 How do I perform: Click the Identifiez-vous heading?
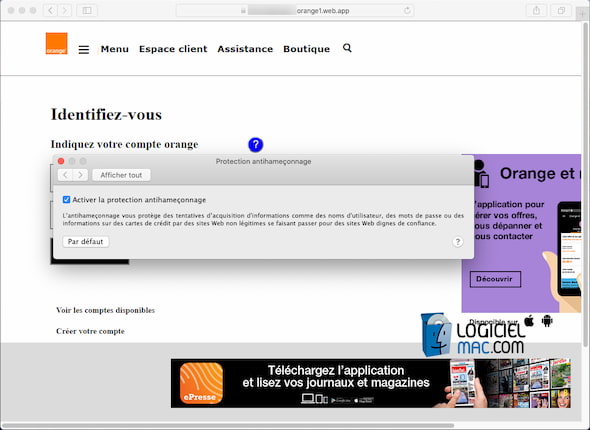click(x=106, y=114)
